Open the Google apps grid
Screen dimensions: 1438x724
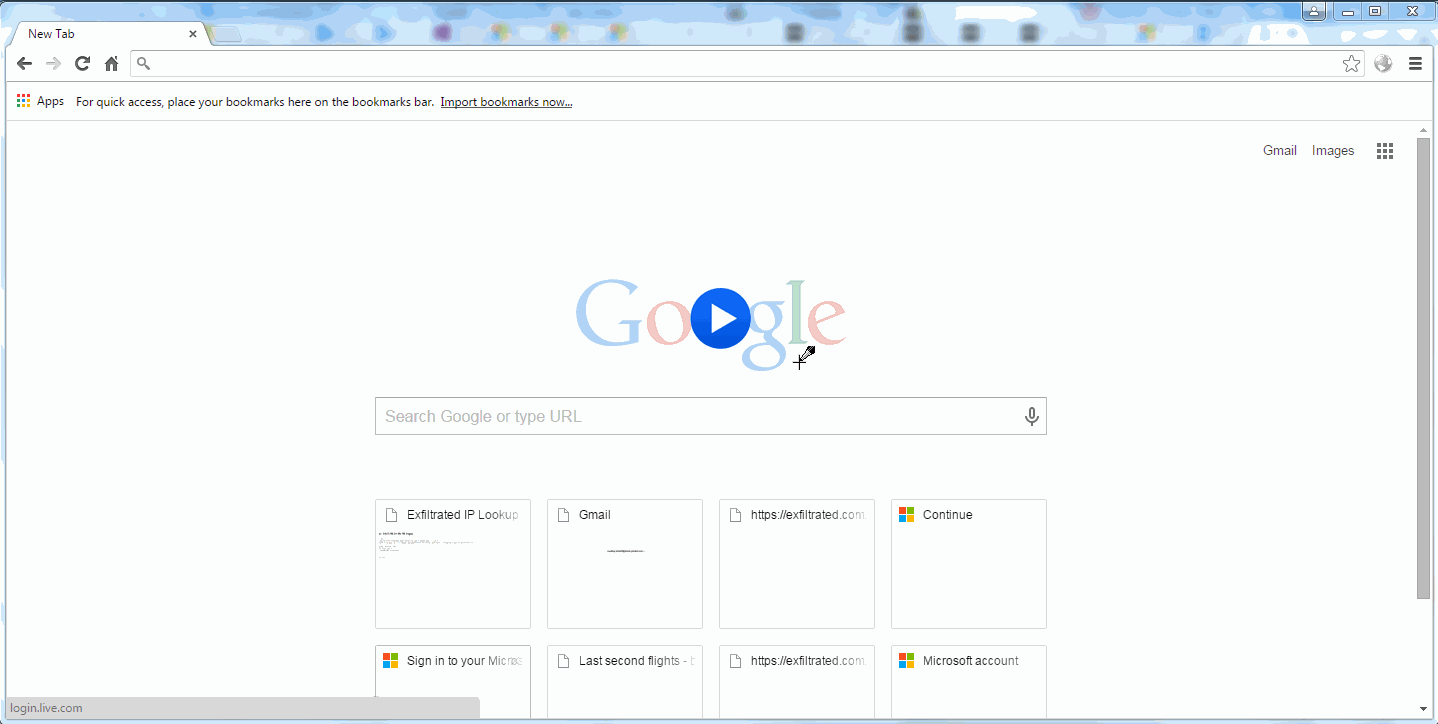coord(1384,151)
